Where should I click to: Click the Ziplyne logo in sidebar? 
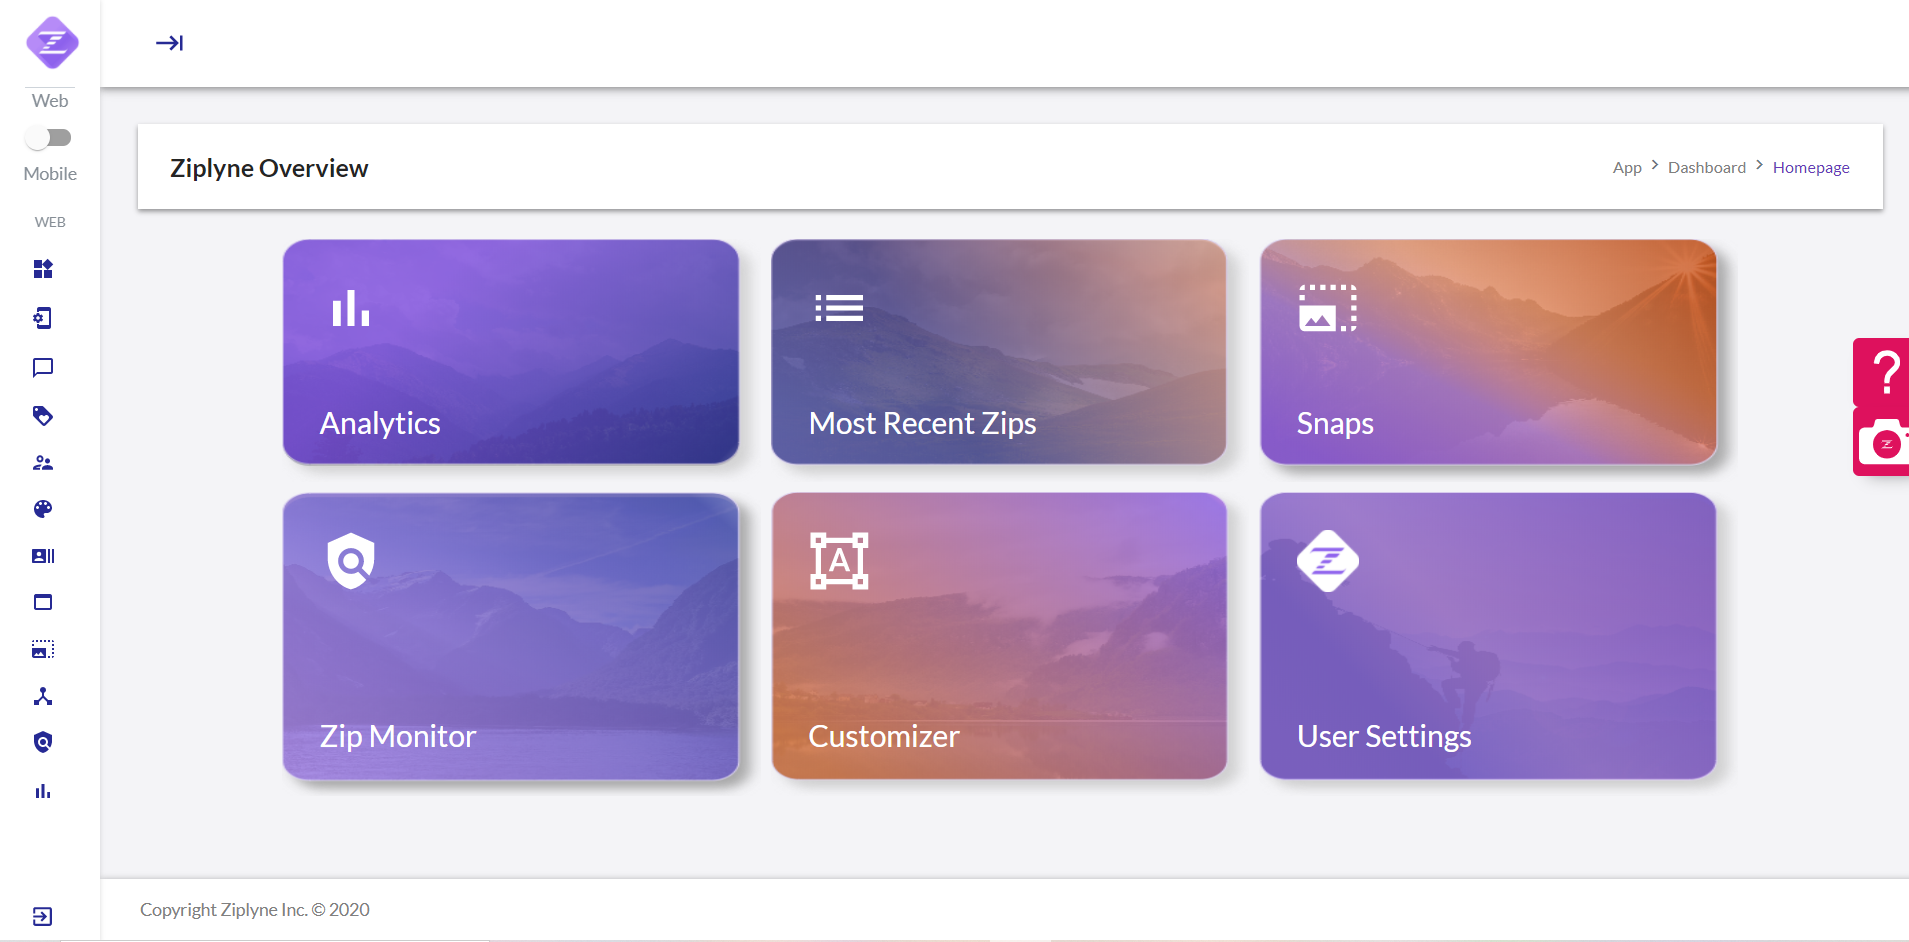[52, 43]
